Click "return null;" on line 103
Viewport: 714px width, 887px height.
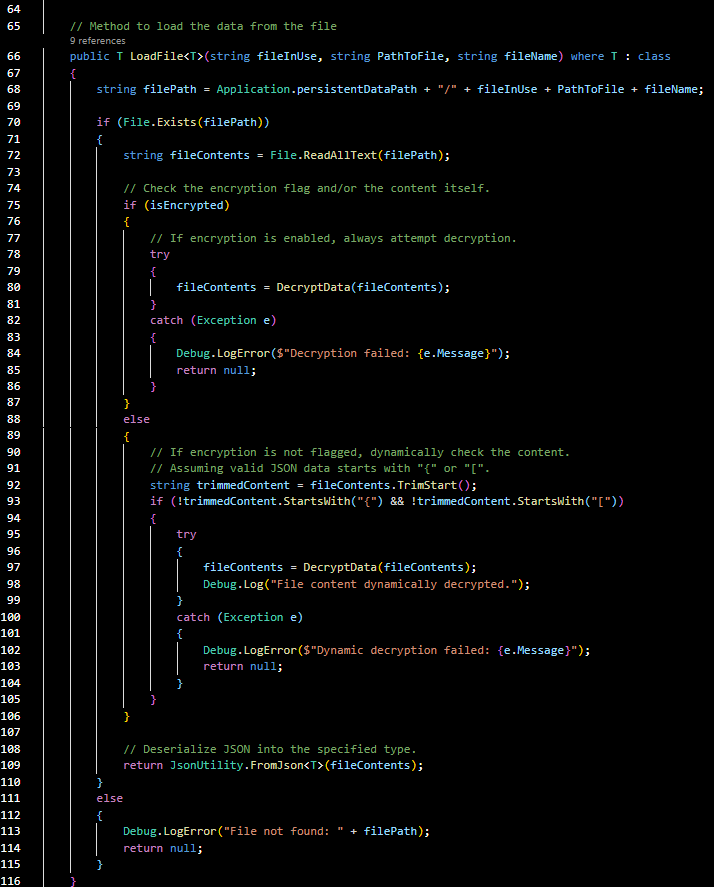(243, 666)
